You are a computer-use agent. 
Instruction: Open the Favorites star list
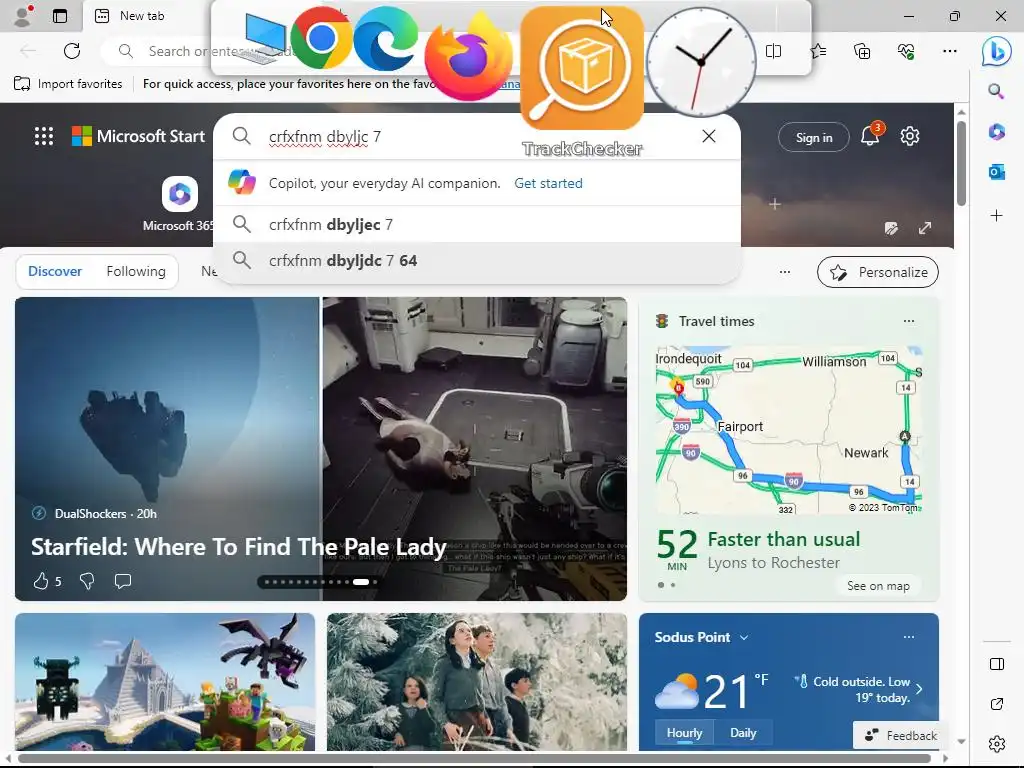click(x=818, y=51)
